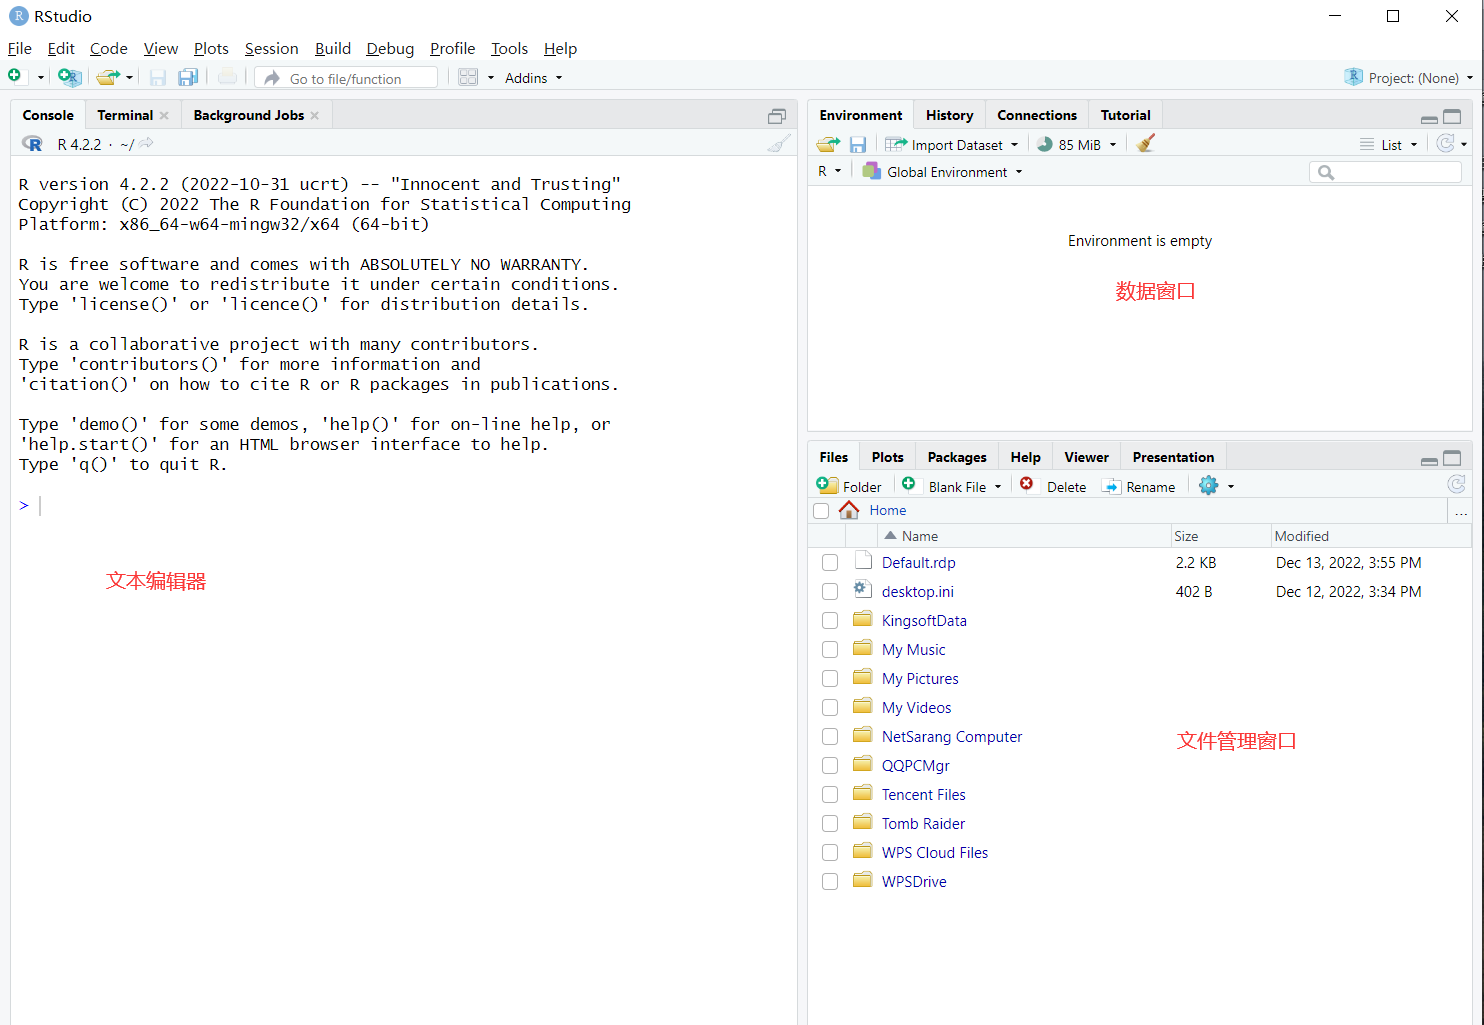The width and height of the screenshot is (1484, 1025).
Task: Tick the checkbox for desktop.ini
Action: tap(830, 592)
